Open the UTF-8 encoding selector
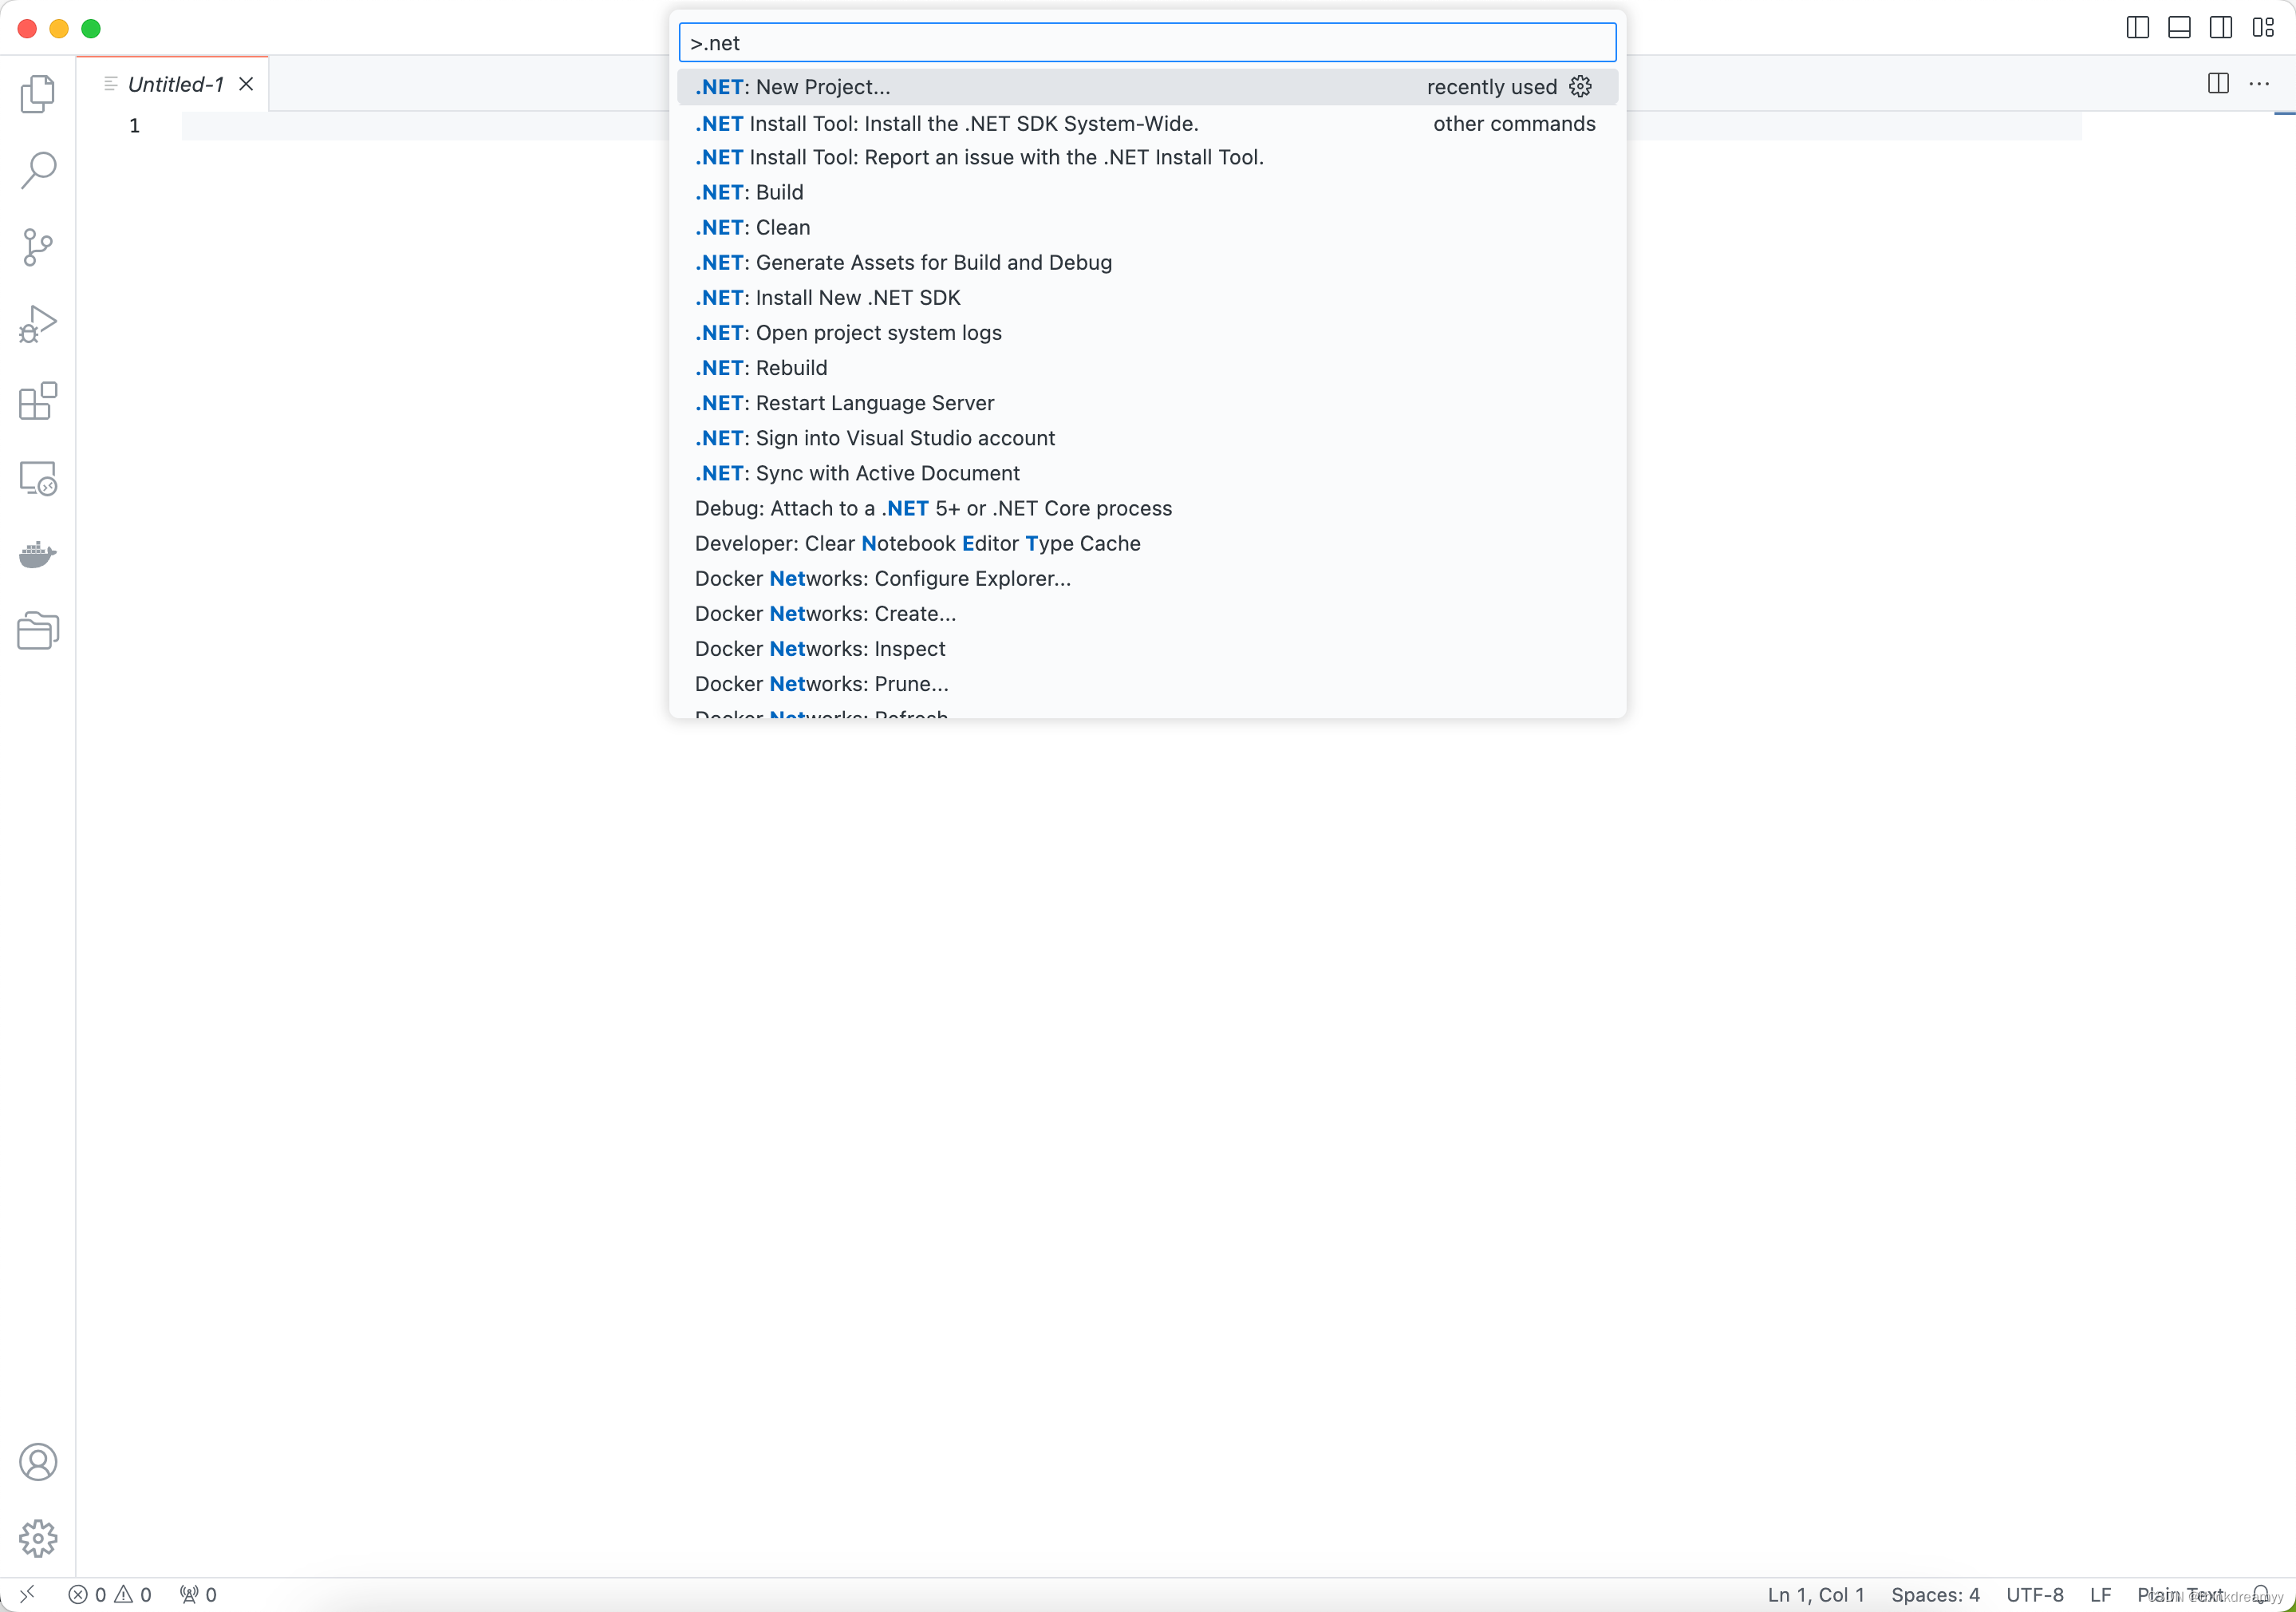Viewport: 2296px width, 1612px height. coord(2034,1595)
